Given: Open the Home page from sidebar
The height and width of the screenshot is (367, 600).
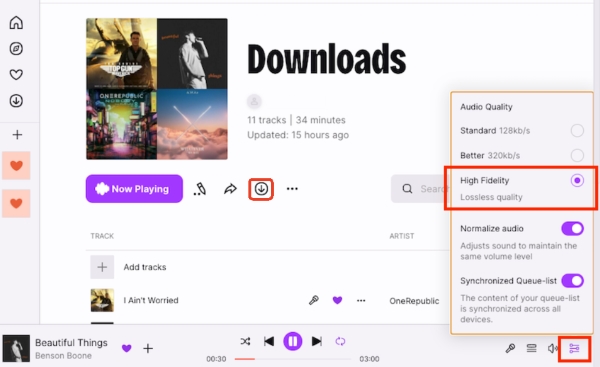Looking at the screenshot, I should pyautogui.click(x=16, y=23).
